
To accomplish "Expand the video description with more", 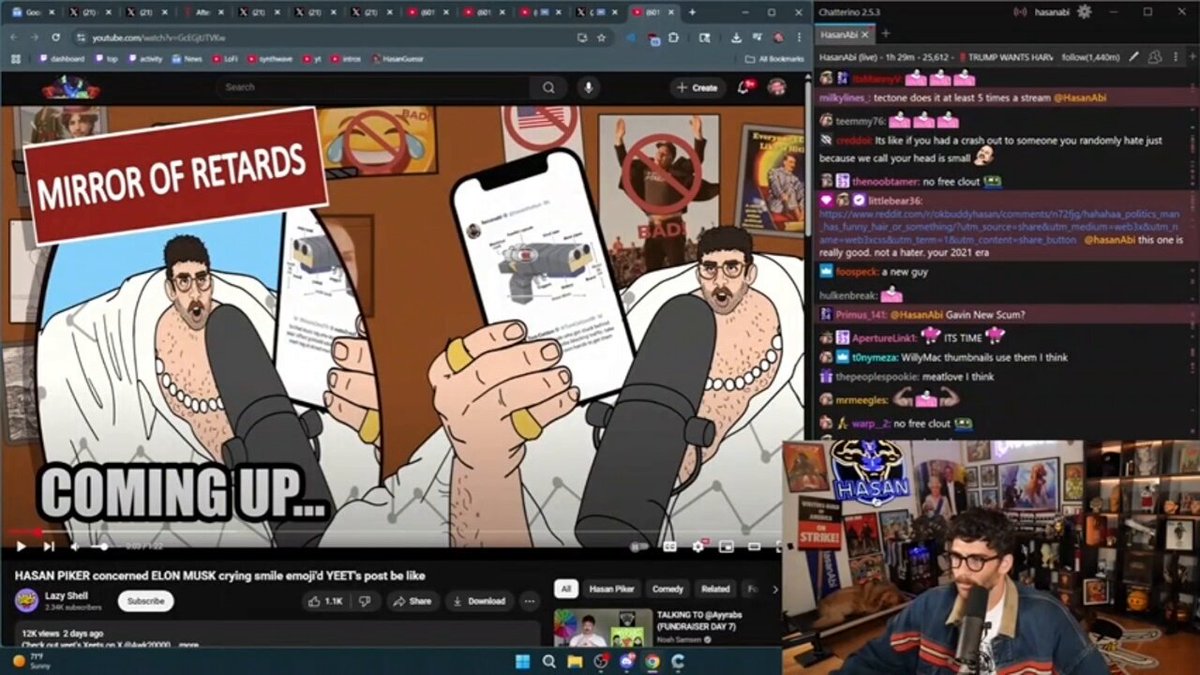I will tap(189, 646).
